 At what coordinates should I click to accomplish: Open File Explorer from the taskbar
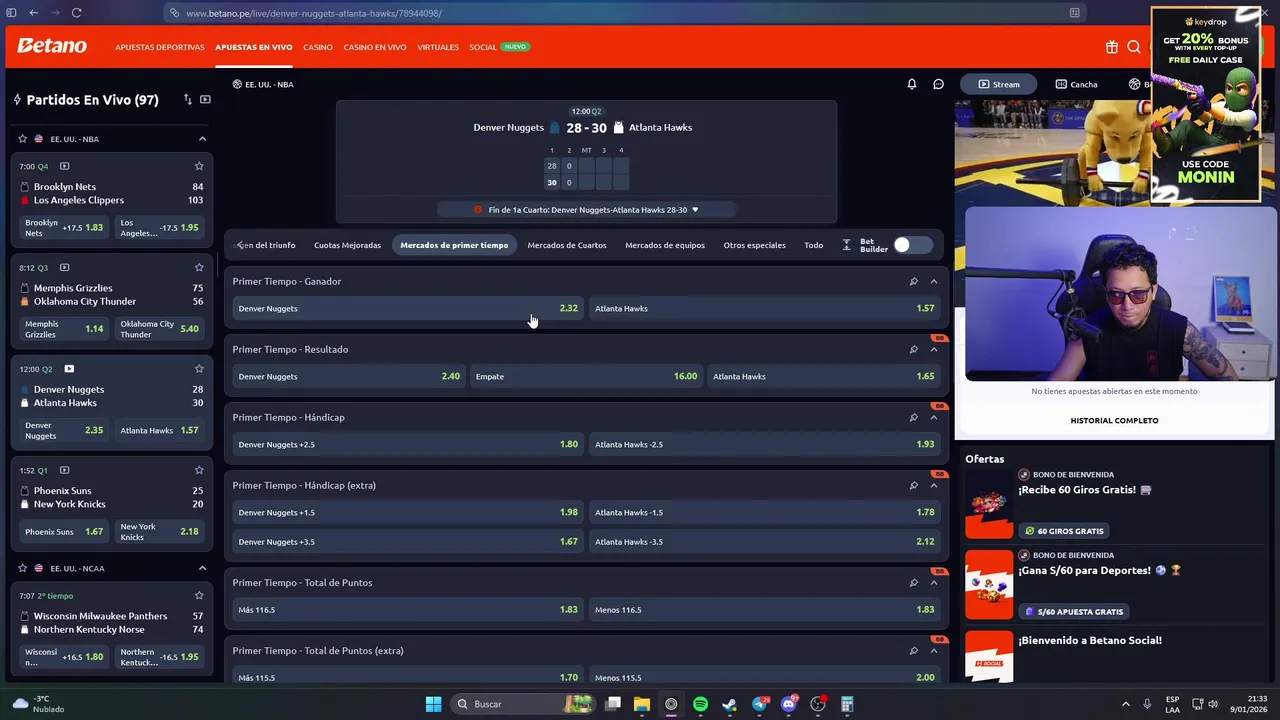click(642, 704)
